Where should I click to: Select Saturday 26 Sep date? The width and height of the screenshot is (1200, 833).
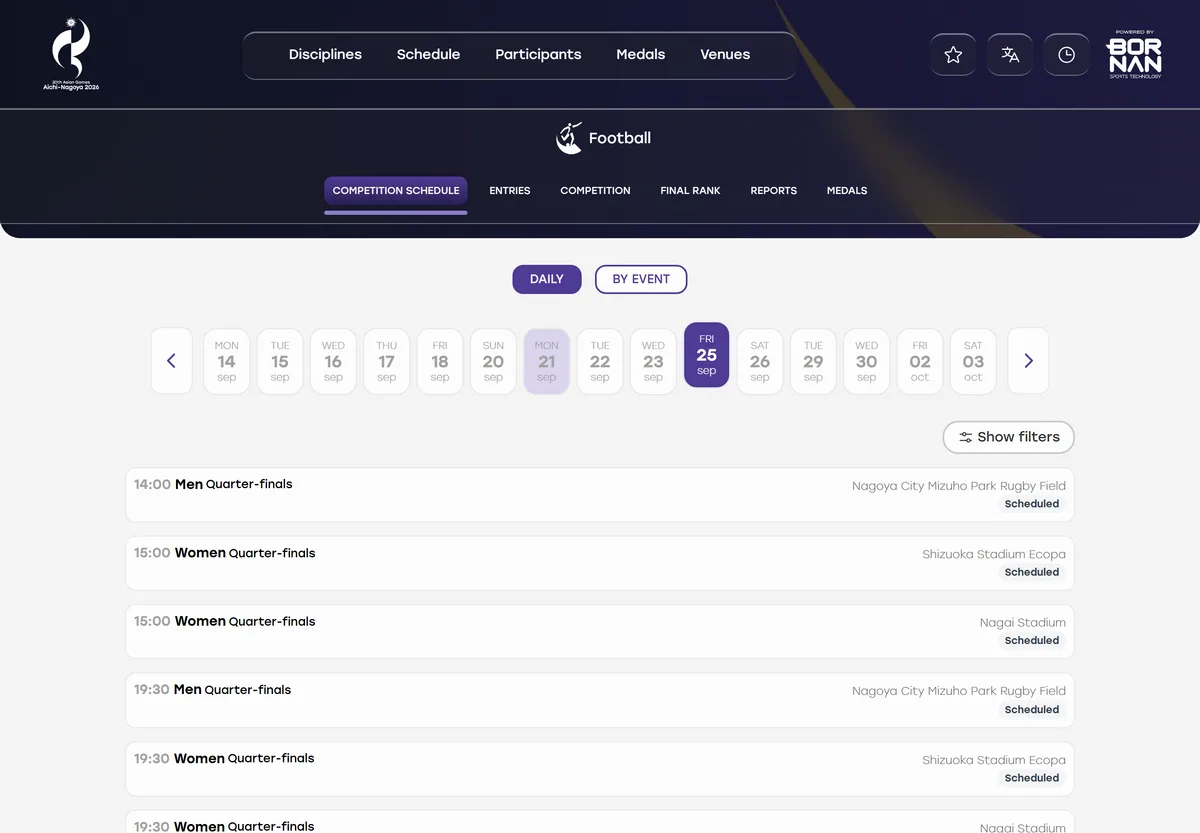pos(760,361)
